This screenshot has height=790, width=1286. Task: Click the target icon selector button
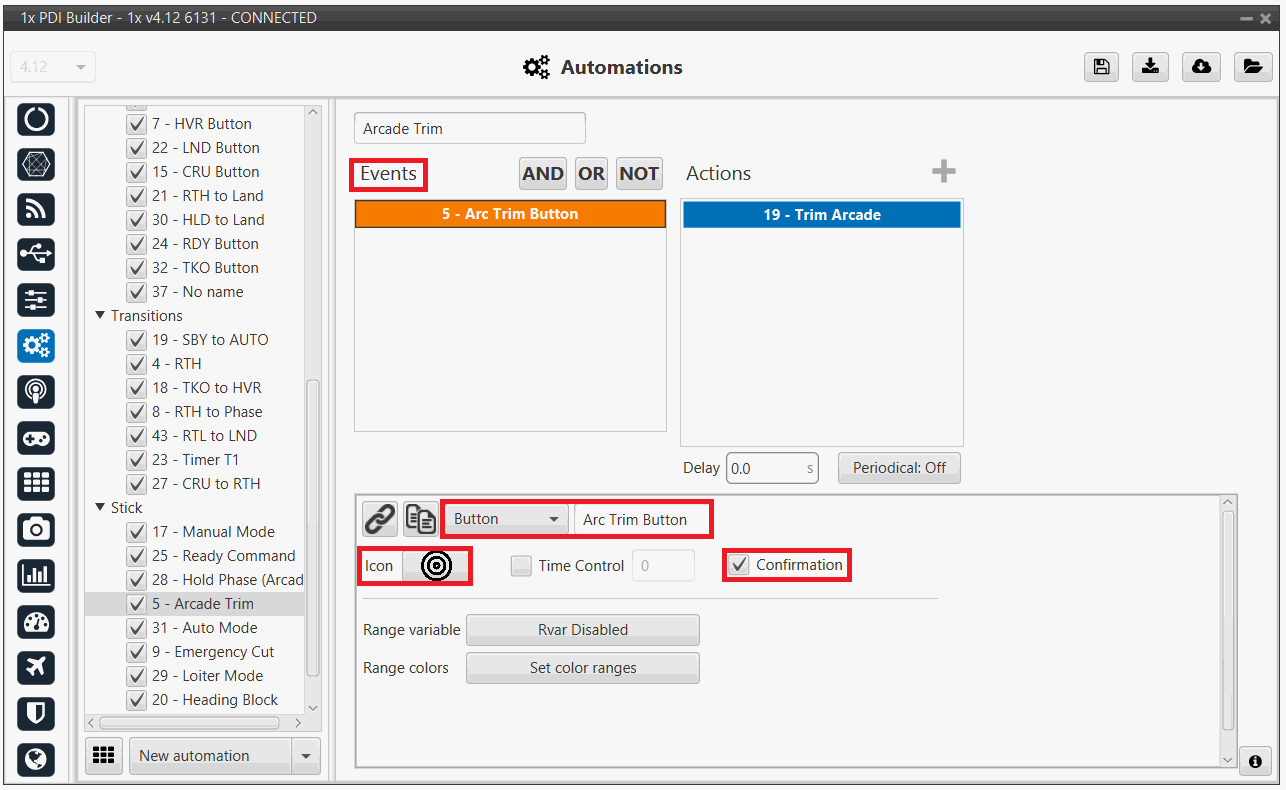point(436,566)
